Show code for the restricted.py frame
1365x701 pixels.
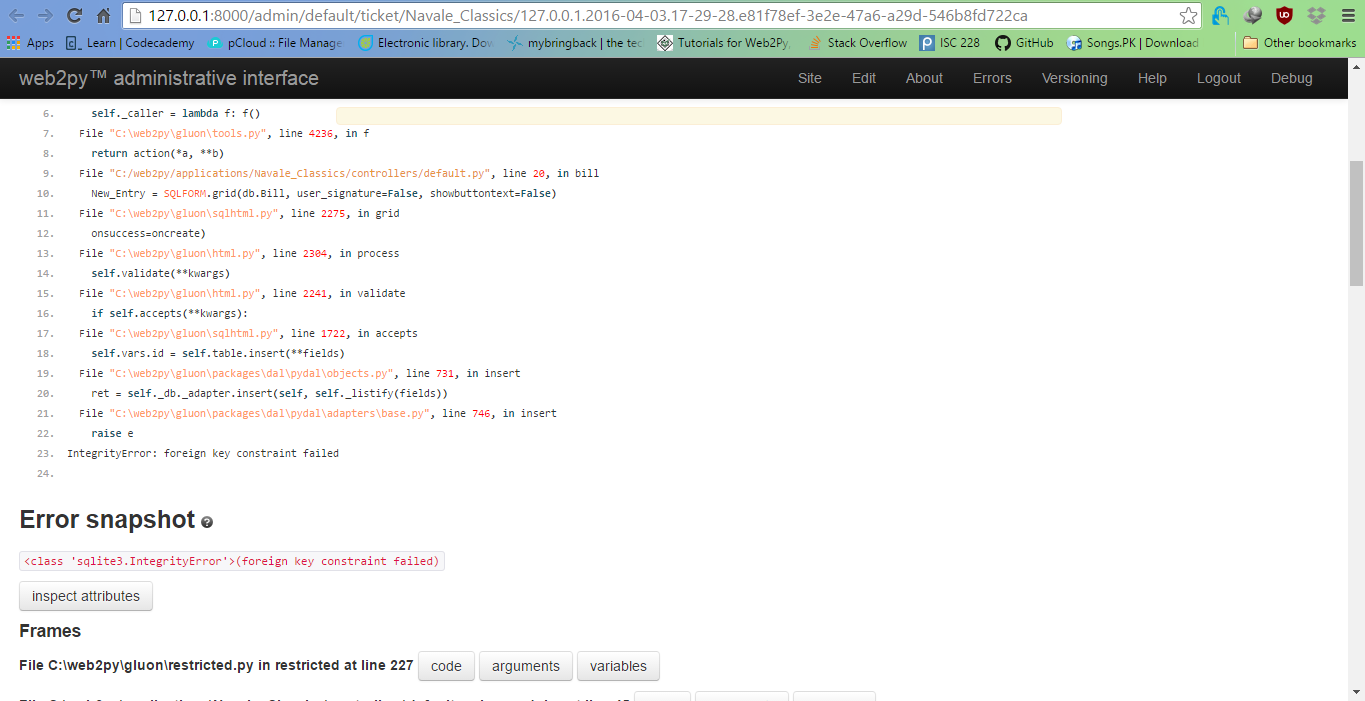tap(446, 666)
